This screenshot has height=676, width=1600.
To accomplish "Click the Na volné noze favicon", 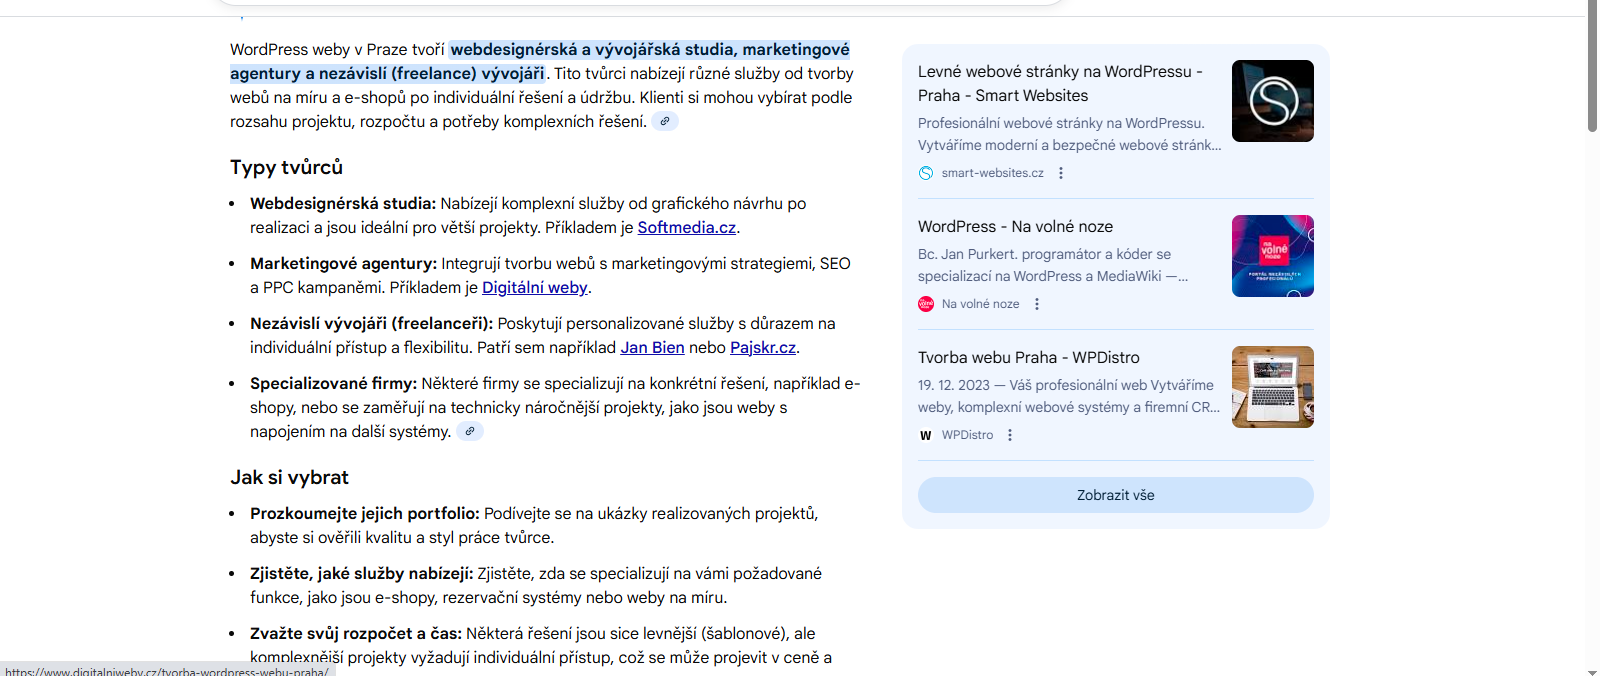I will (x=926, y=304).
